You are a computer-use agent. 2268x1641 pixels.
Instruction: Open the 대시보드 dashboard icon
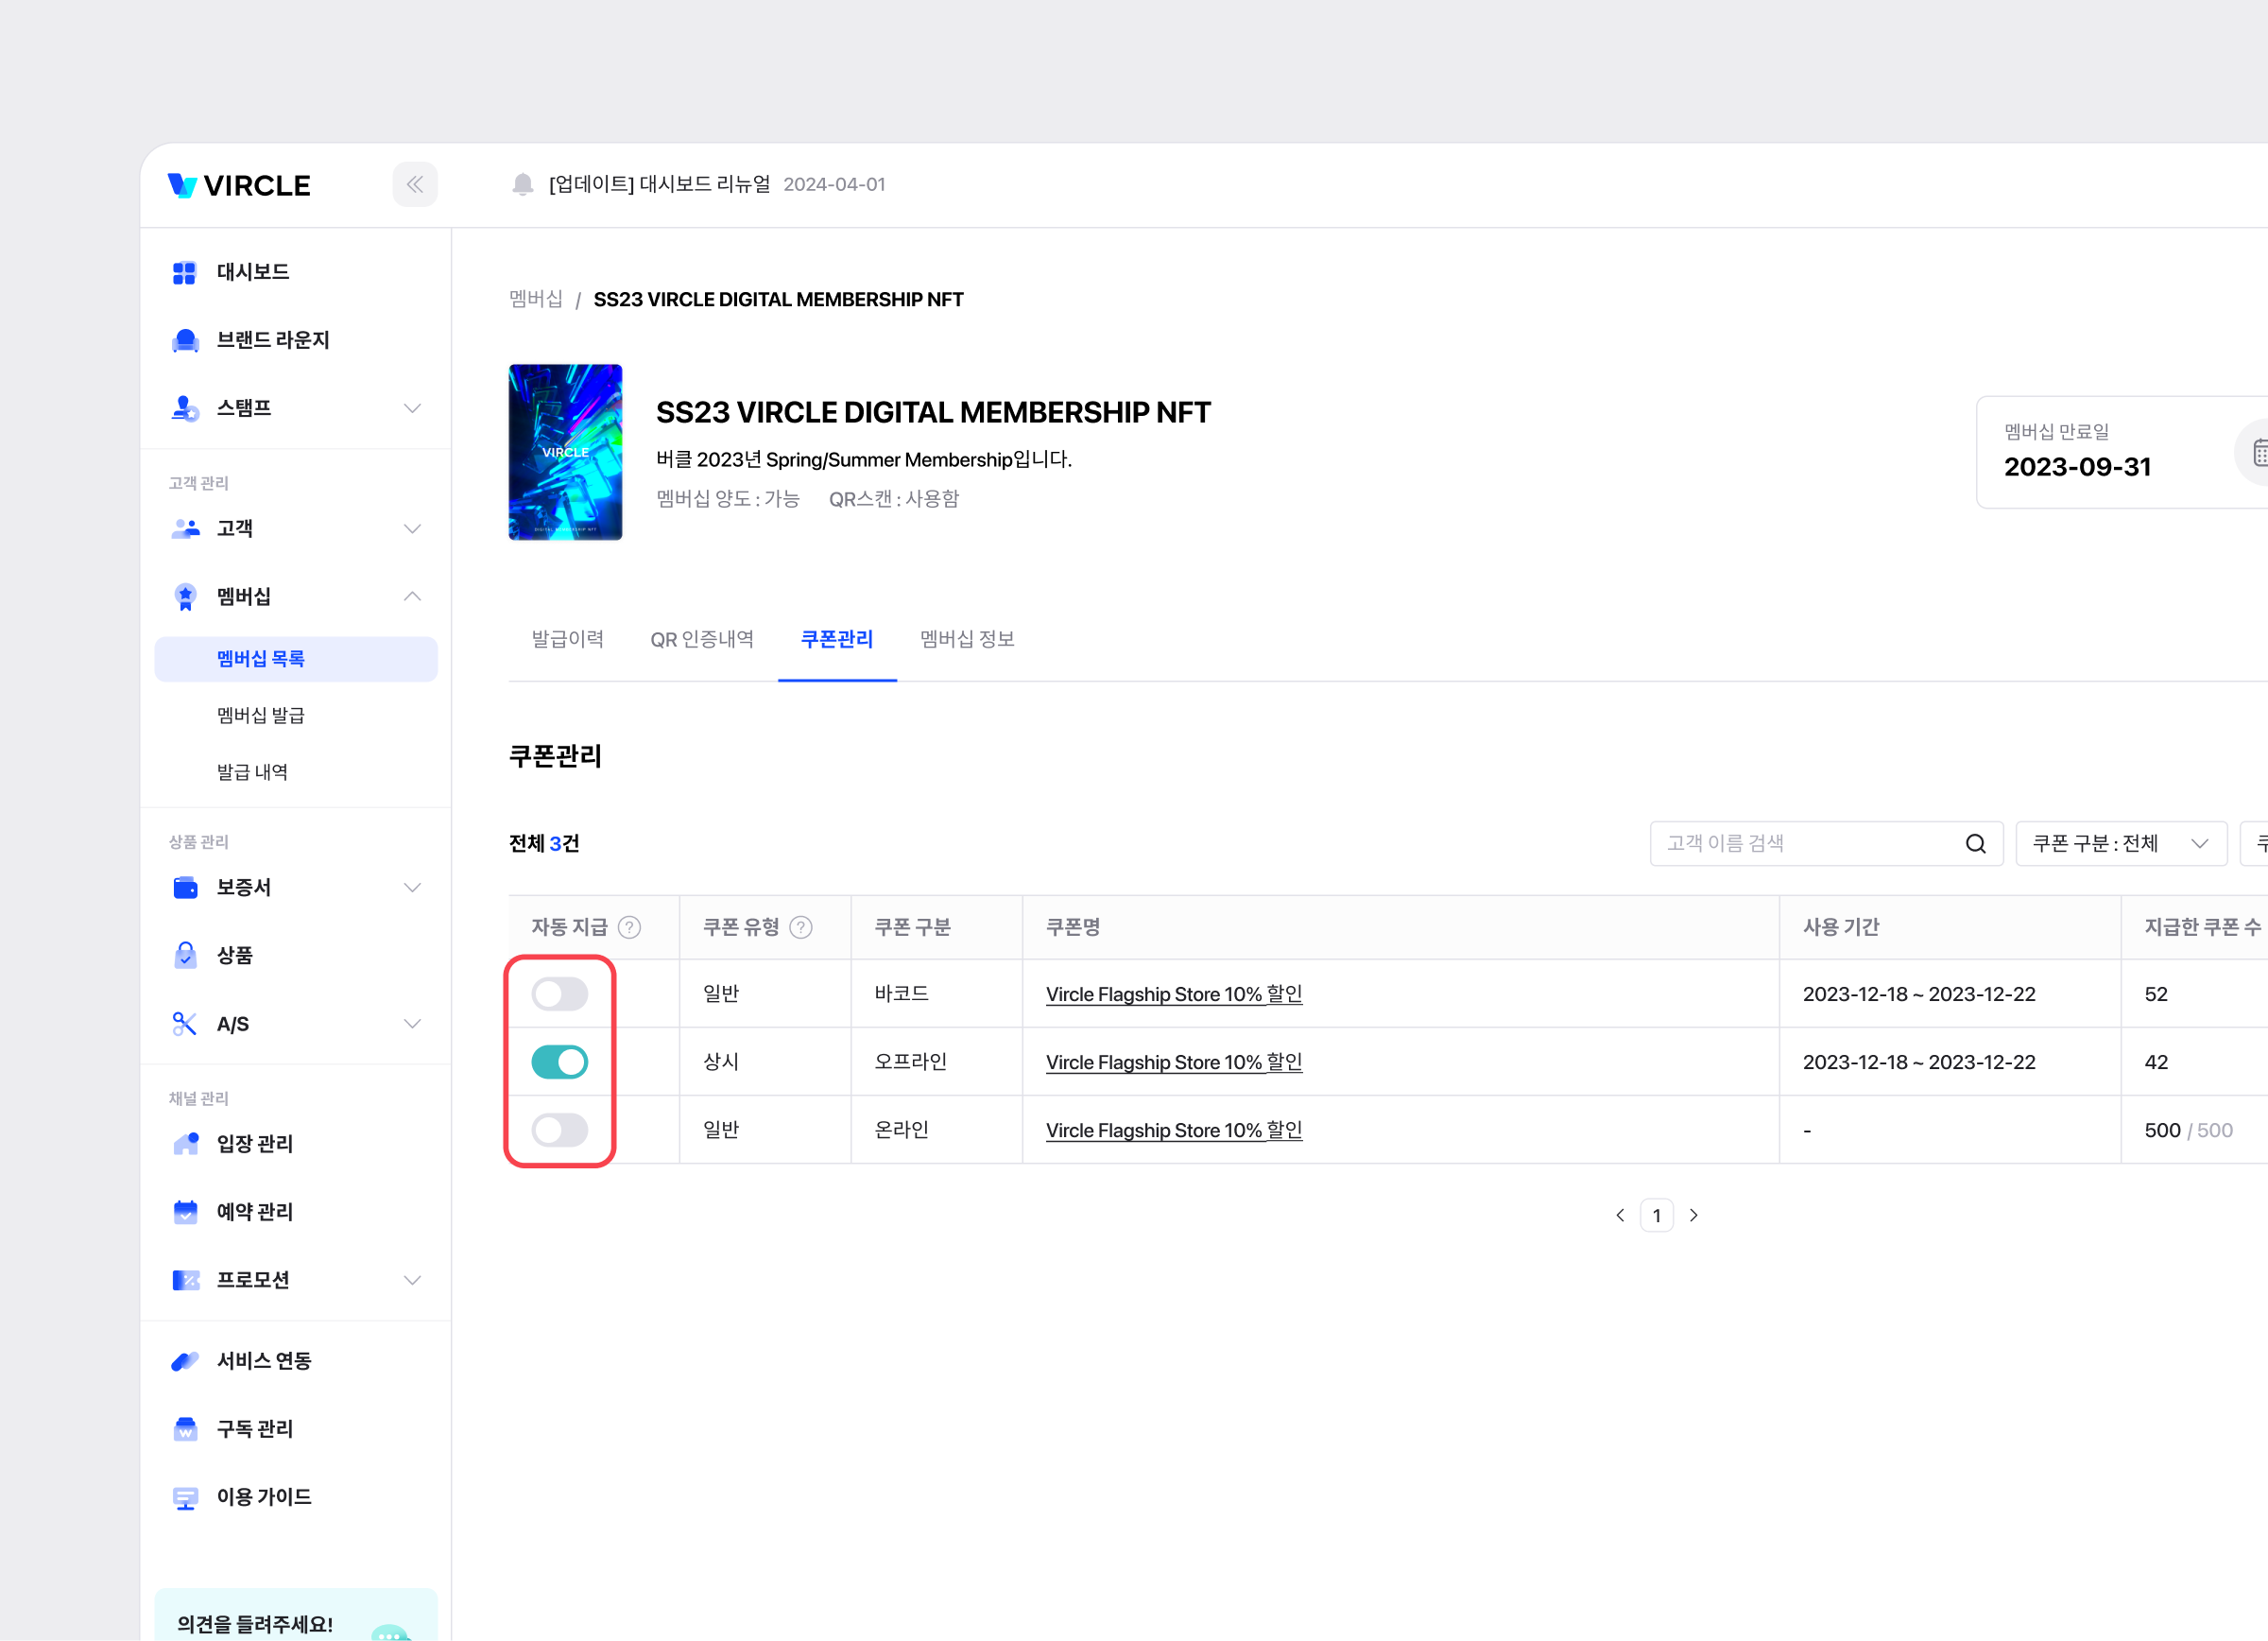coord(185,272)
